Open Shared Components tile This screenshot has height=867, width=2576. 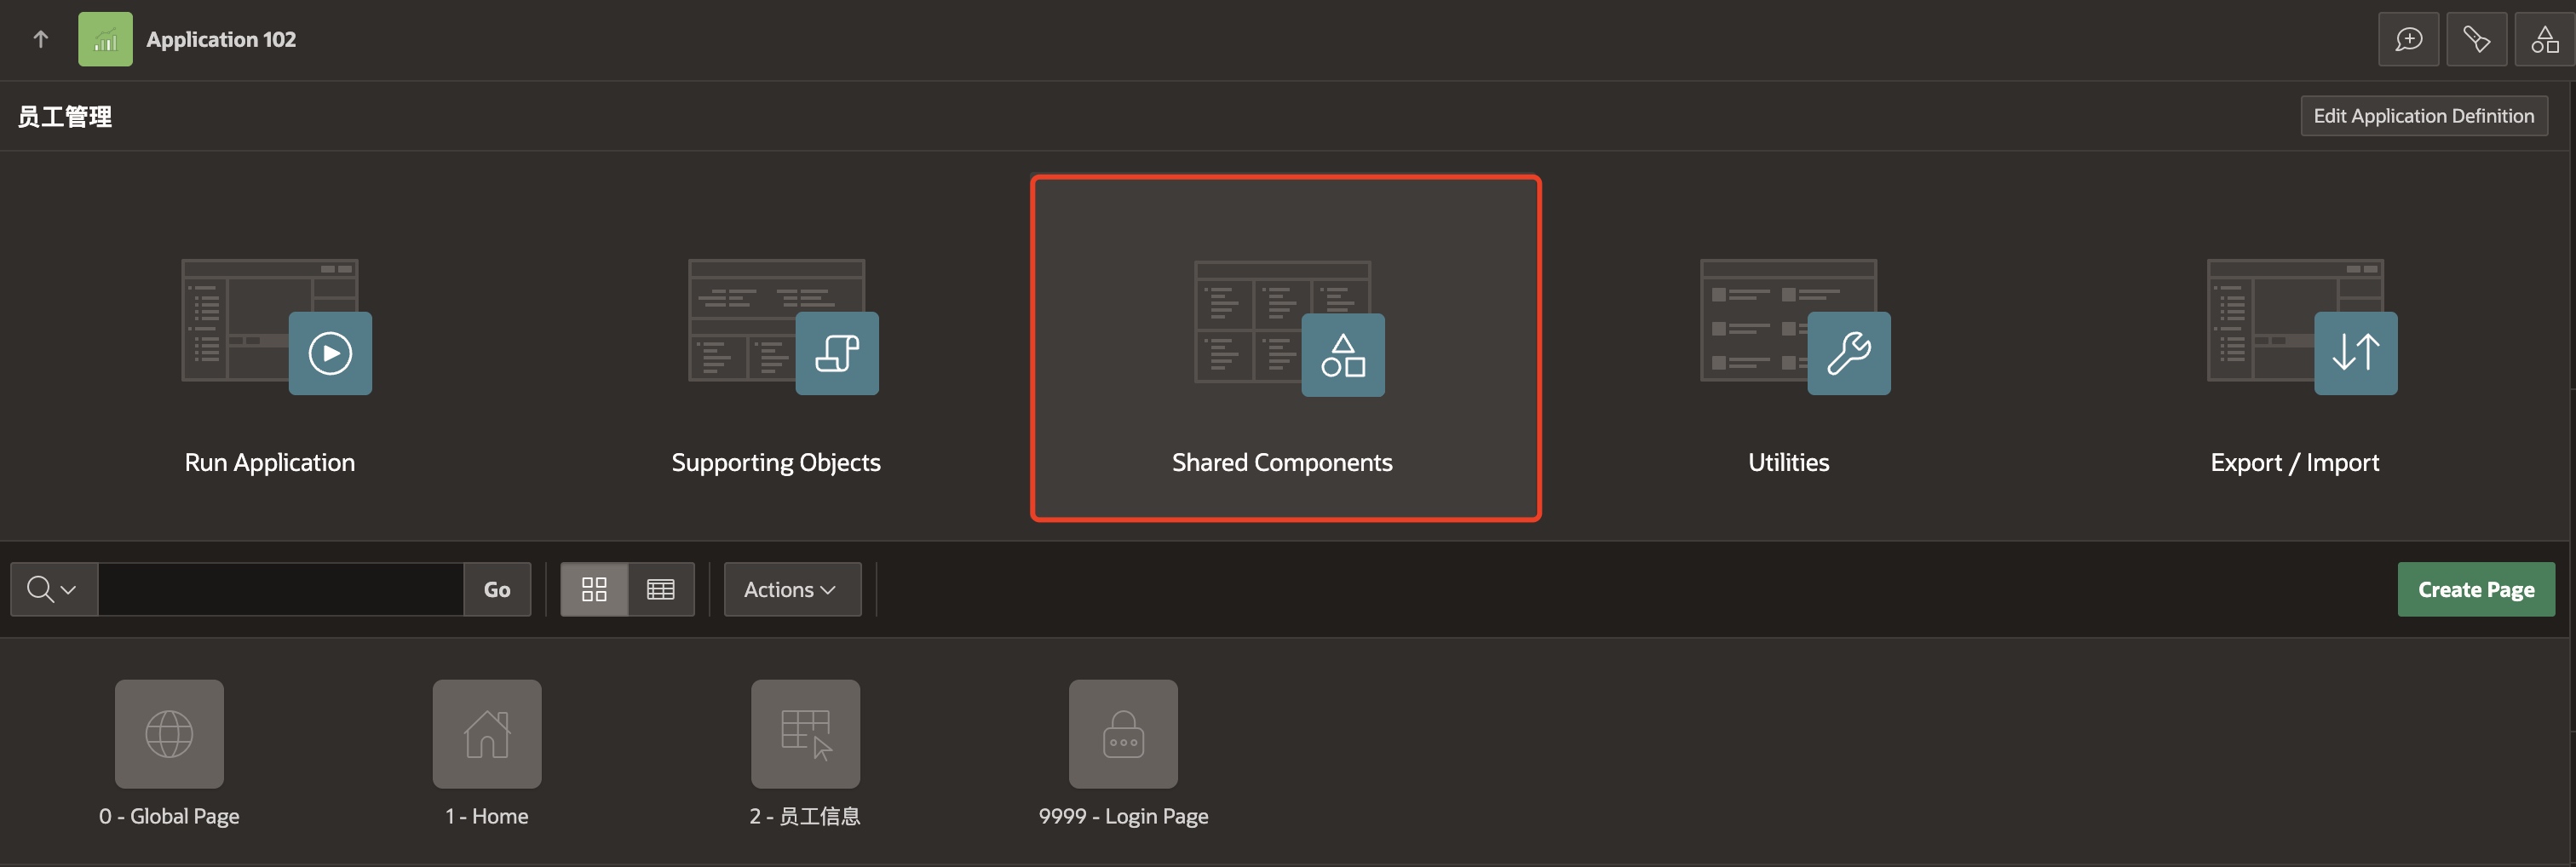(x=1285, y=348)
